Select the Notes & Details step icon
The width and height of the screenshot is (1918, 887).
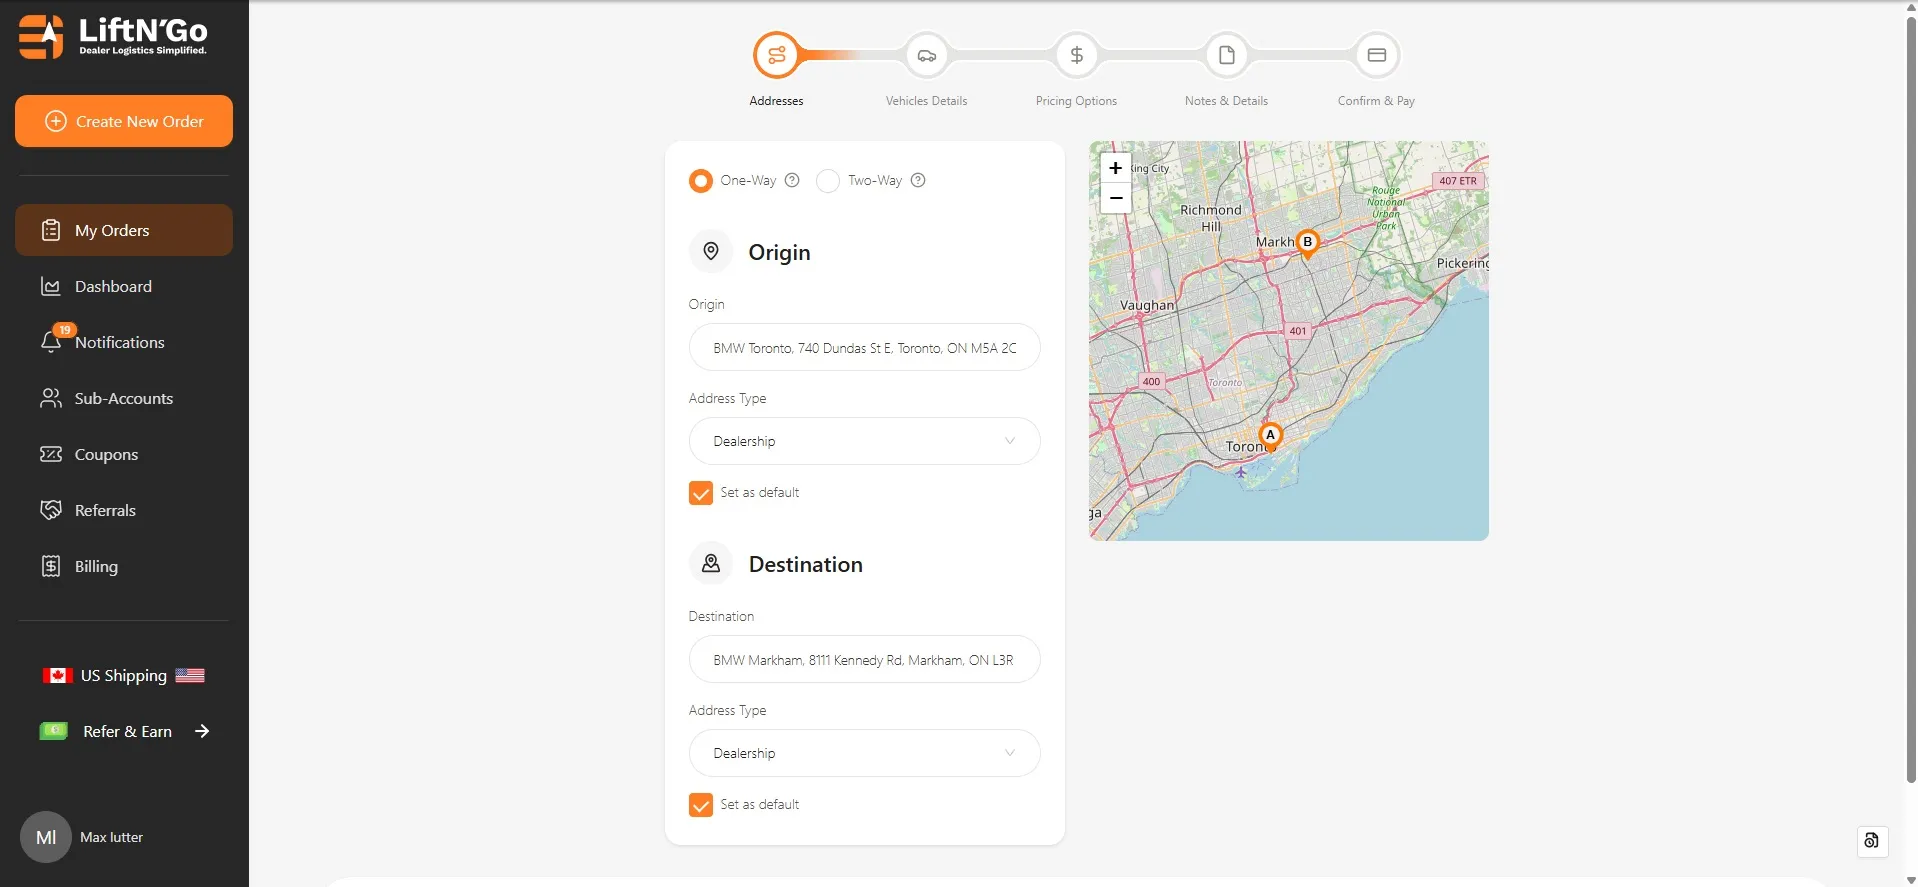tap(1227, 55)
